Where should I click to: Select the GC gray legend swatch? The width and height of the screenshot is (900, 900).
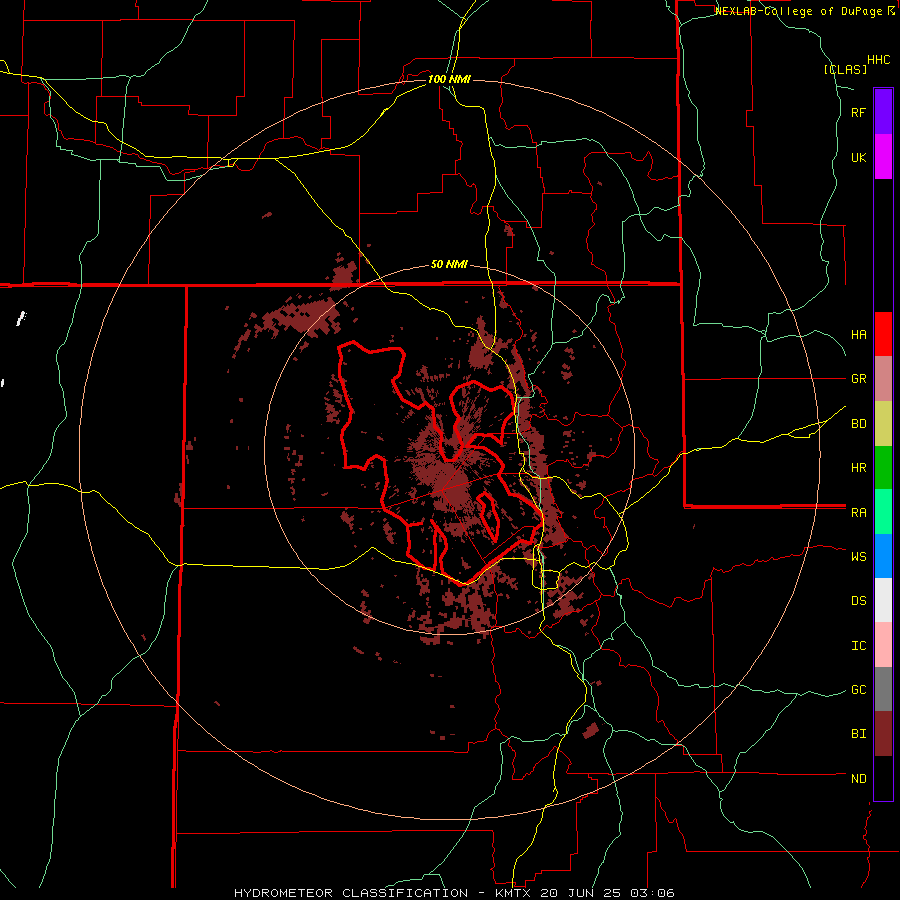[883, 689]
